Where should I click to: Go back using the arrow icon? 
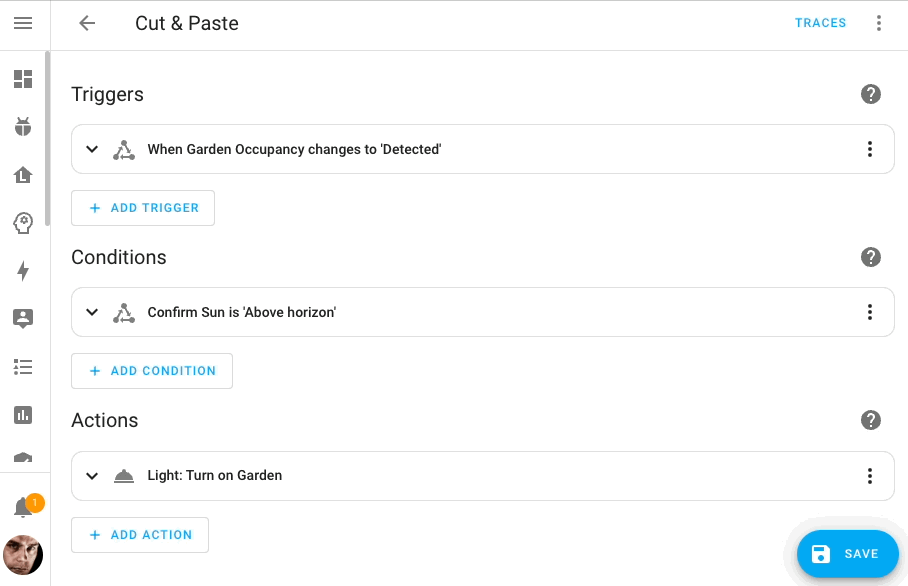click(x=87, y=23)
